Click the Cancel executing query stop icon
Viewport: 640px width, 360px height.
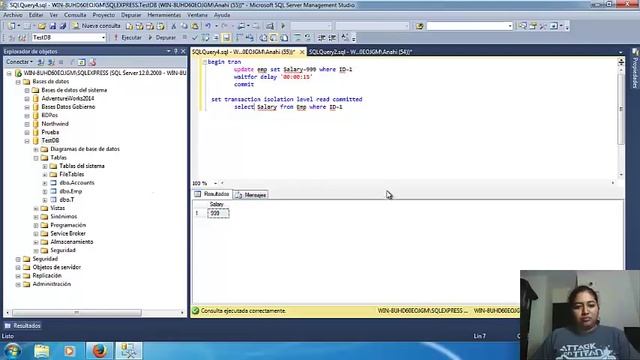(x=184, y=38)
